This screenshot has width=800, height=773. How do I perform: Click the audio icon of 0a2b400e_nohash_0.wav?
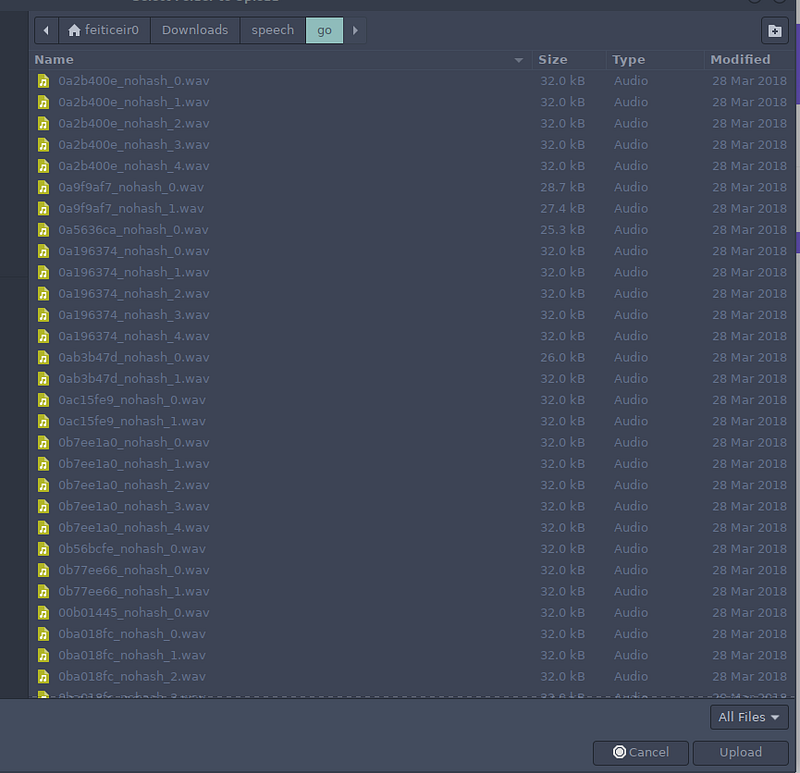coord(43,81)
